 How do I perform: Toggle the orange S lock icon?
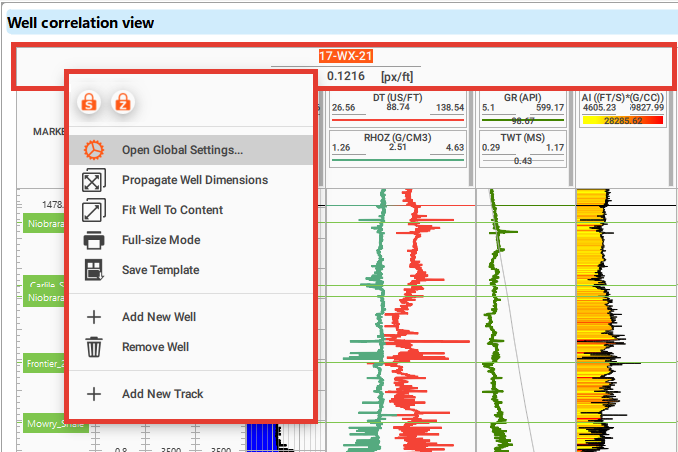click(89, 103)
